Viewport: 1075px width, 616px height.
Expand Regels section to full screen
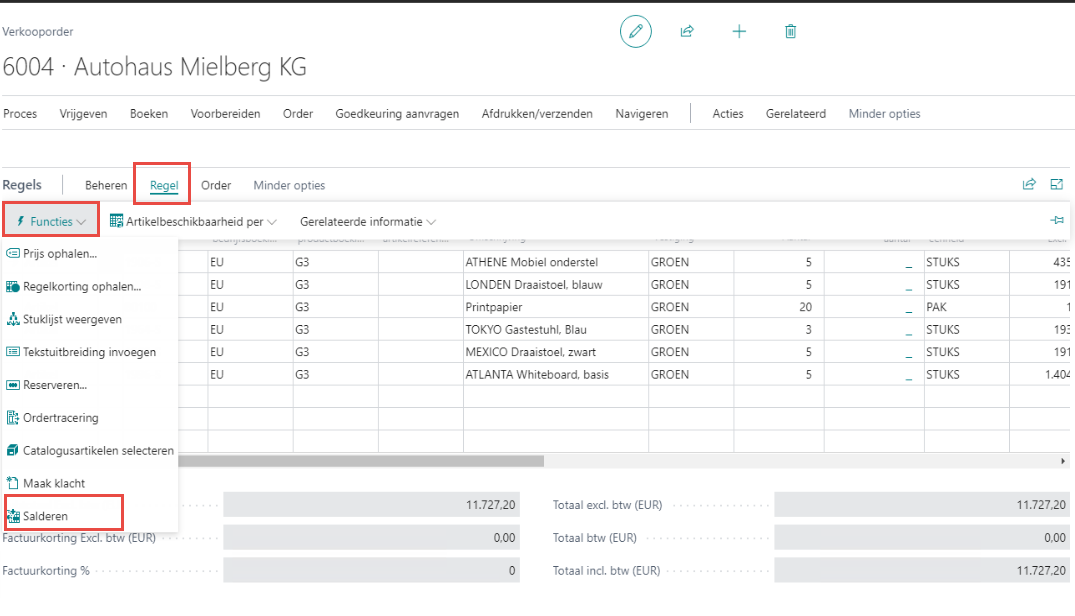point(1056,185)
